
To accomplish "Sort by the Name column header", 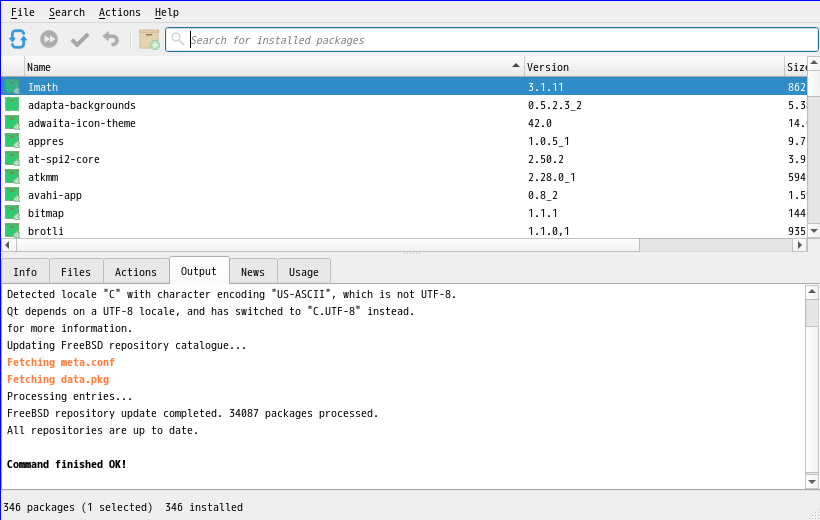I will pyautogui.click(x=275, y=67).
